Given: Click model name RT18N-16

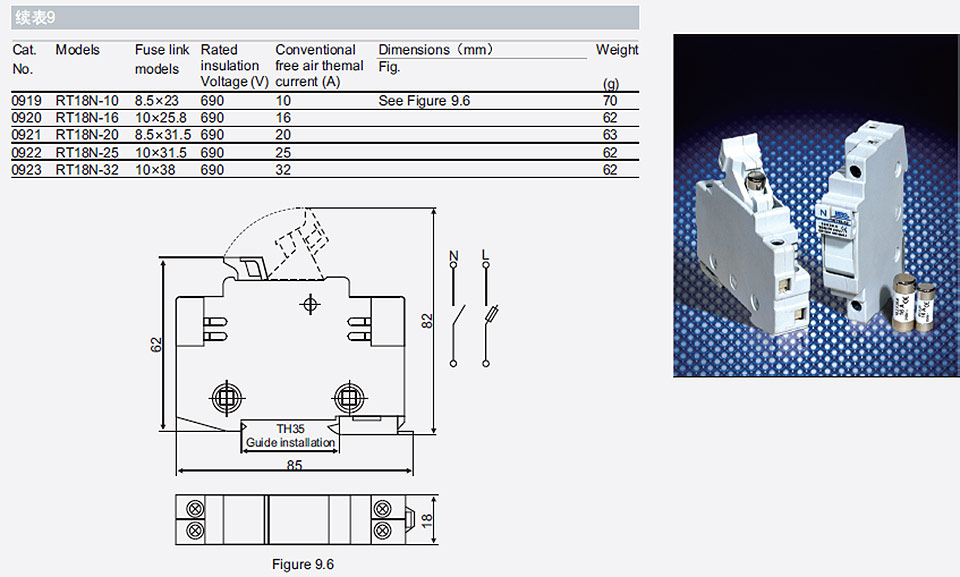Looking at the screenshot, I should (x=87, y=118).
